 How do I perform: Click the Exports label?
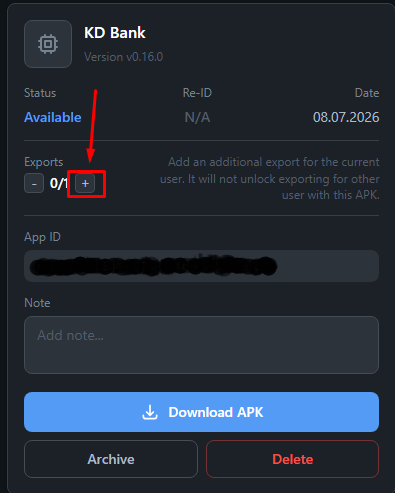pos(44,162)
